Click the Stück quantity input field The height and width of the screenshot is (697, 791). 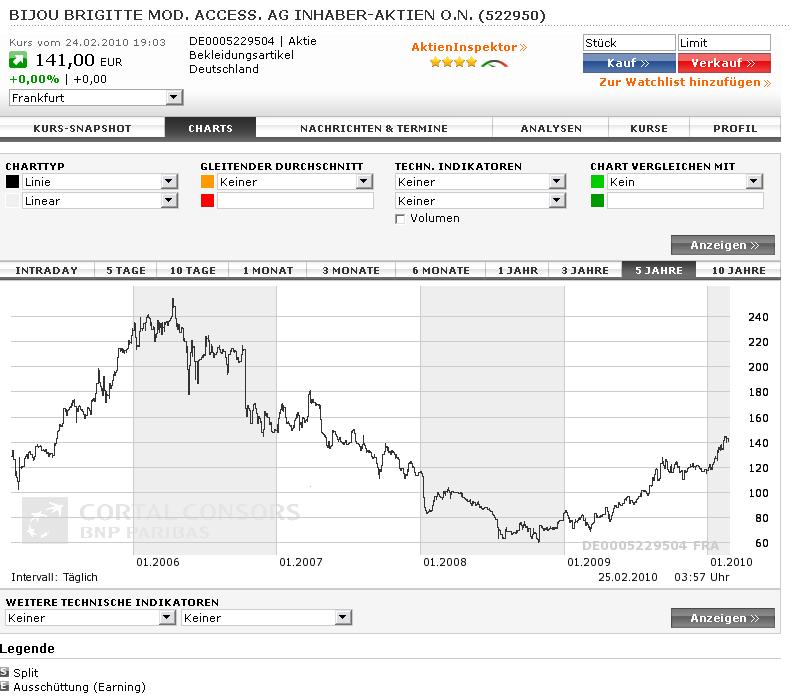629,43
